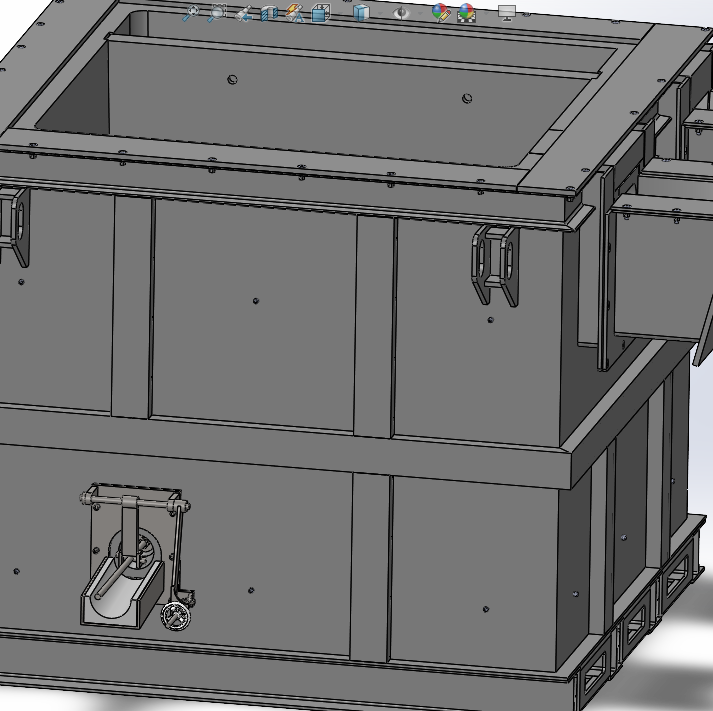Screen dimensions: 713x711
Task: Open View Settings monitor icon
Action: [x=507, y=13]
